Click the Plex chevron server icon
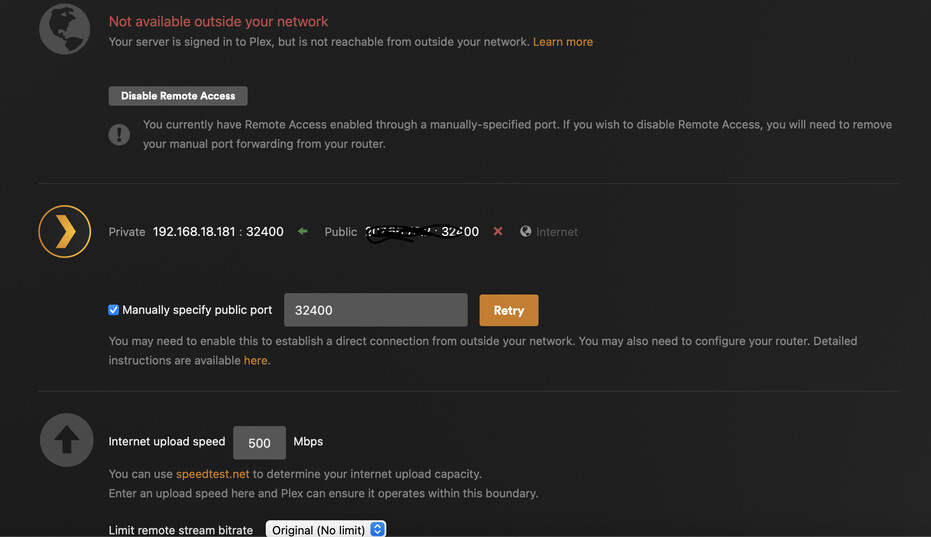The height and width of the screenshot is (537, 931). coord(65,232)
